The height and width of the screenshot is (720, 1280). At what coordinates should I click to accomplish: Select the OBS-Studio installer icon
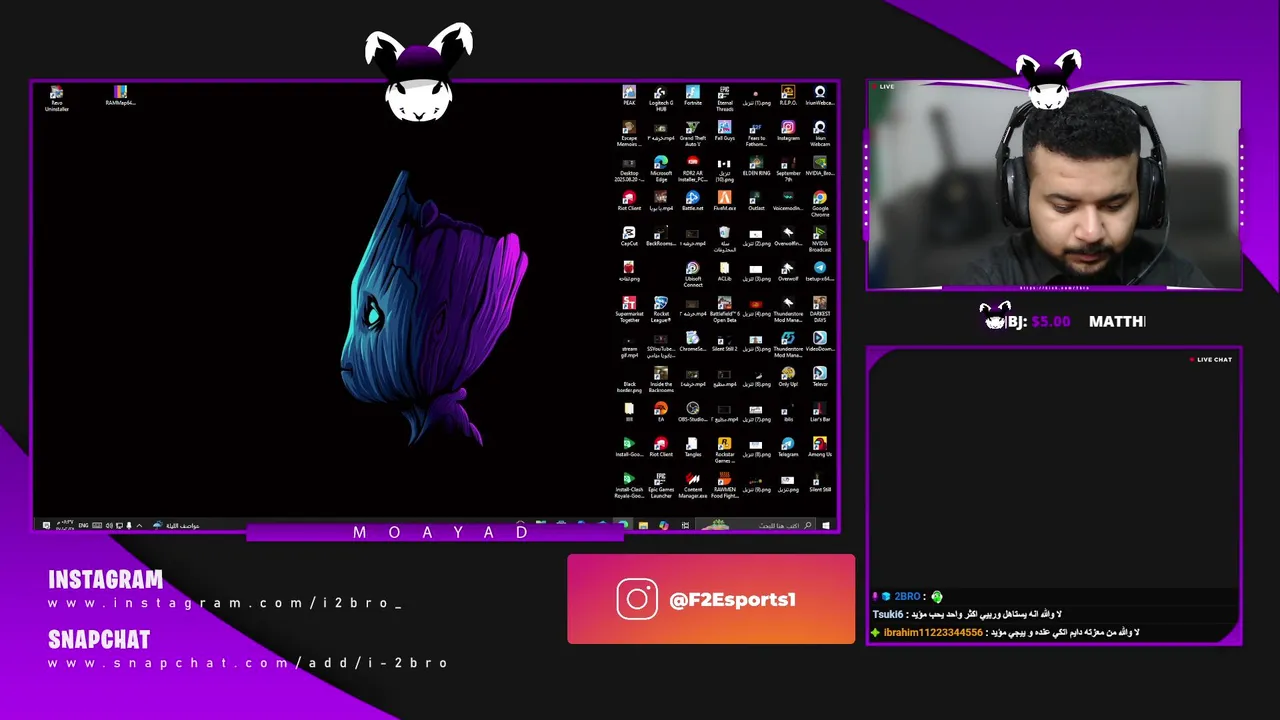[x=693, y=410]
